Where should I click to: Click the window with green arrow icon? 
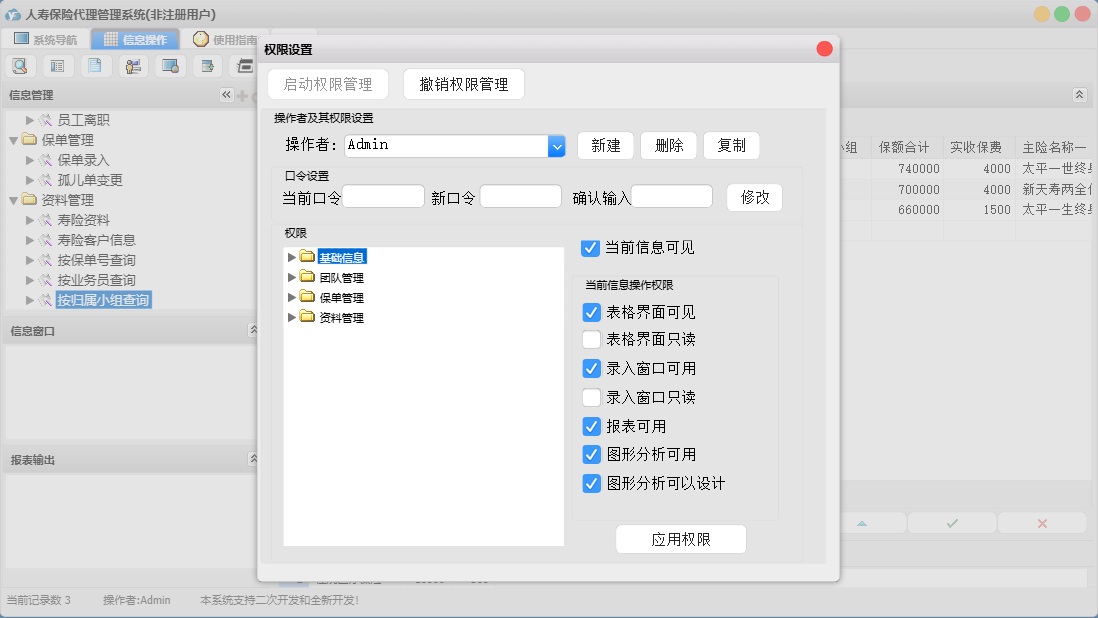tap(207, 66)
